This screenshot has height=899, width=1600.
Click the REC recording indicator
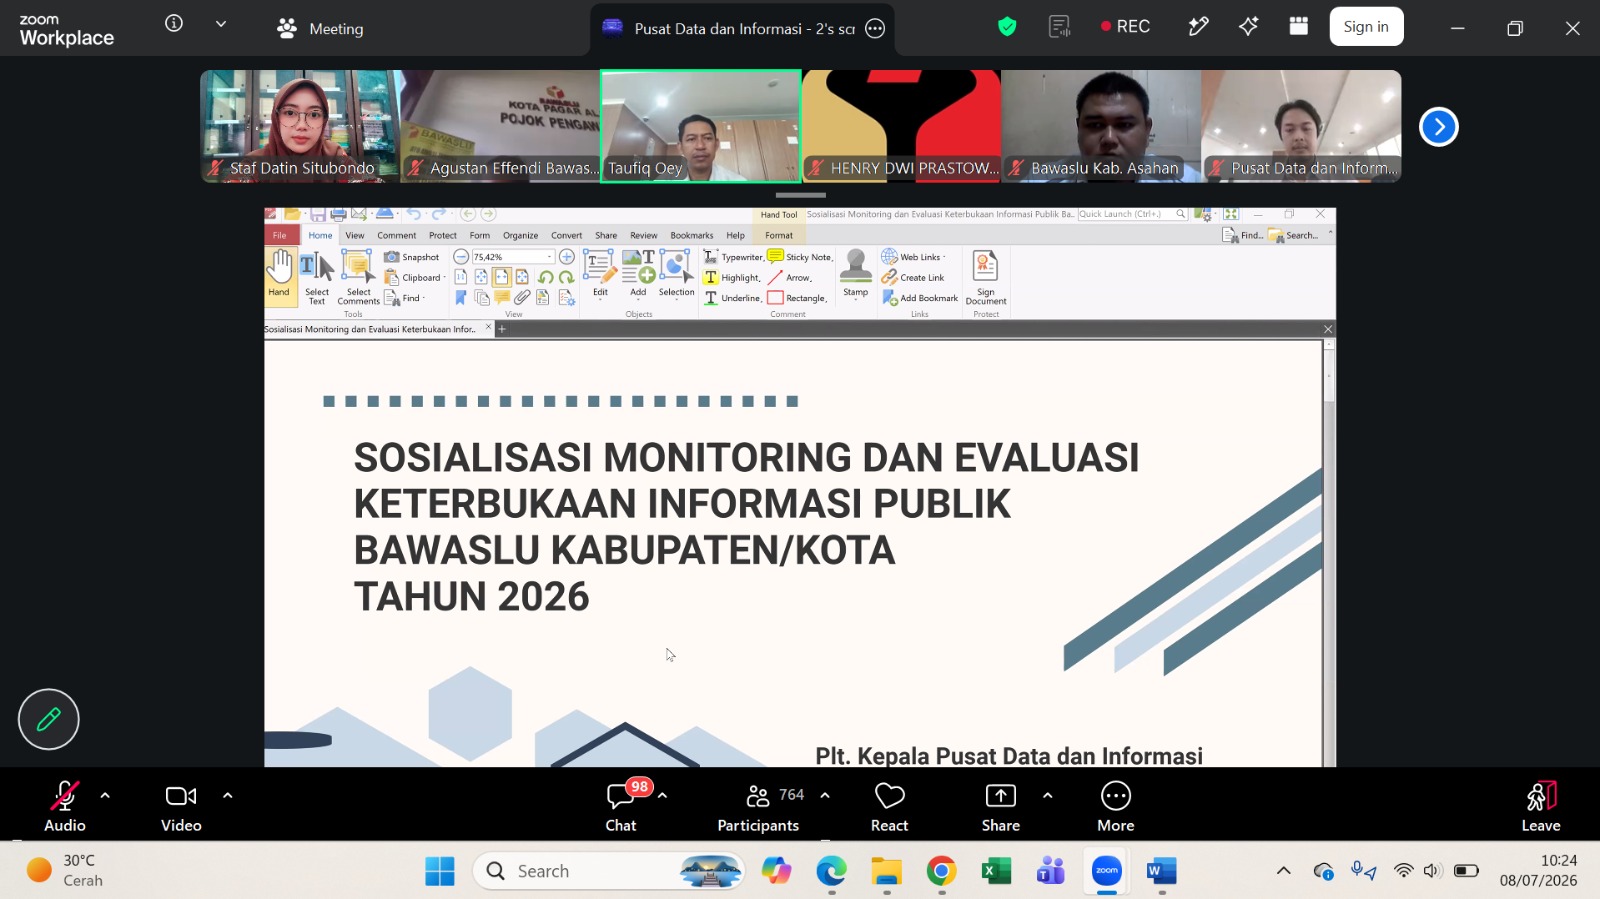[x=1125, y=27]
